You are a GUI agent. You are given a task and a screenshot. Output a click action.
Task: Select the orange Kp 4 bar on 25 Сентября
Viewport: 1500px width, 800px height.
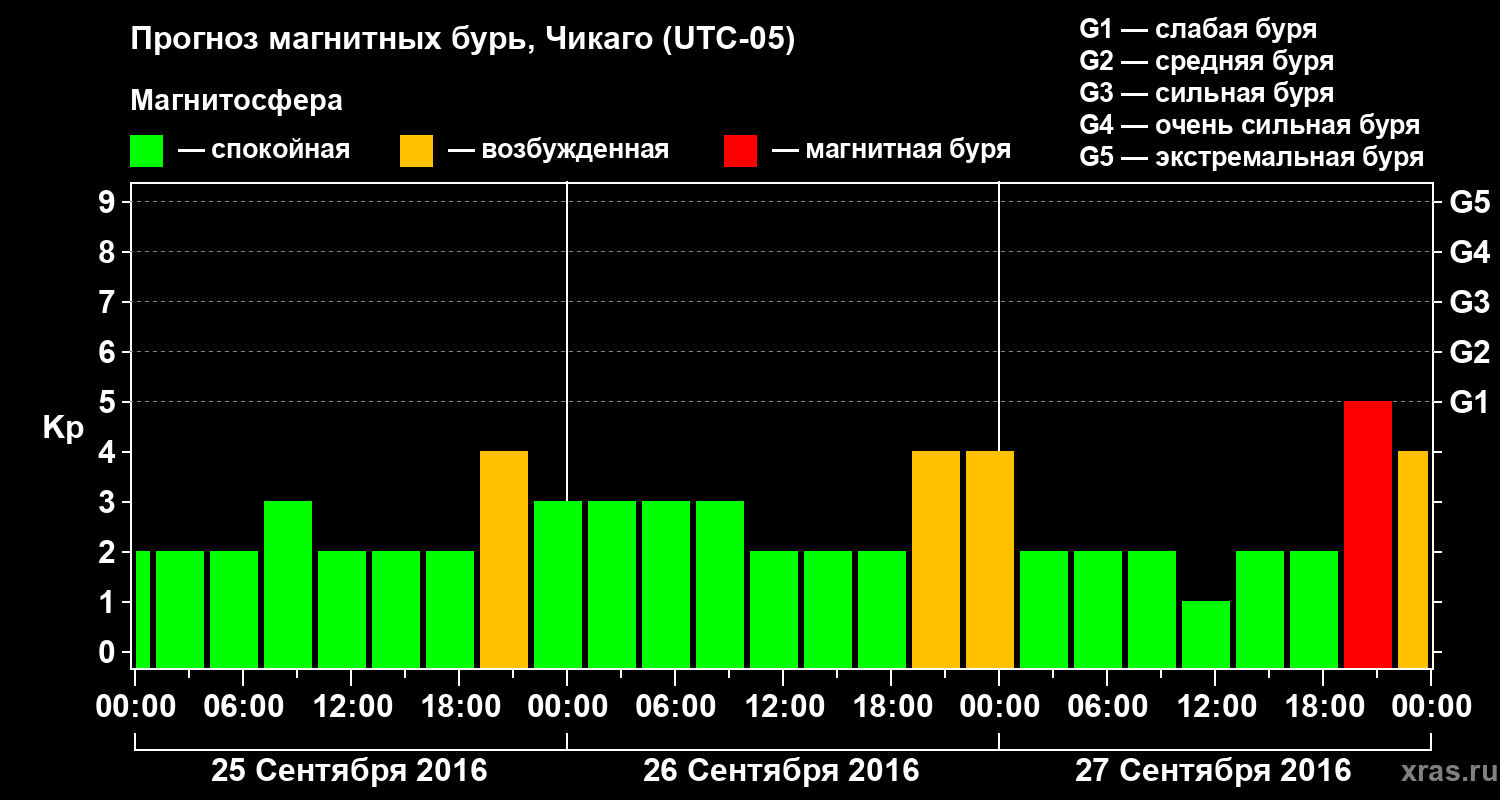click(x=504, y=559)
